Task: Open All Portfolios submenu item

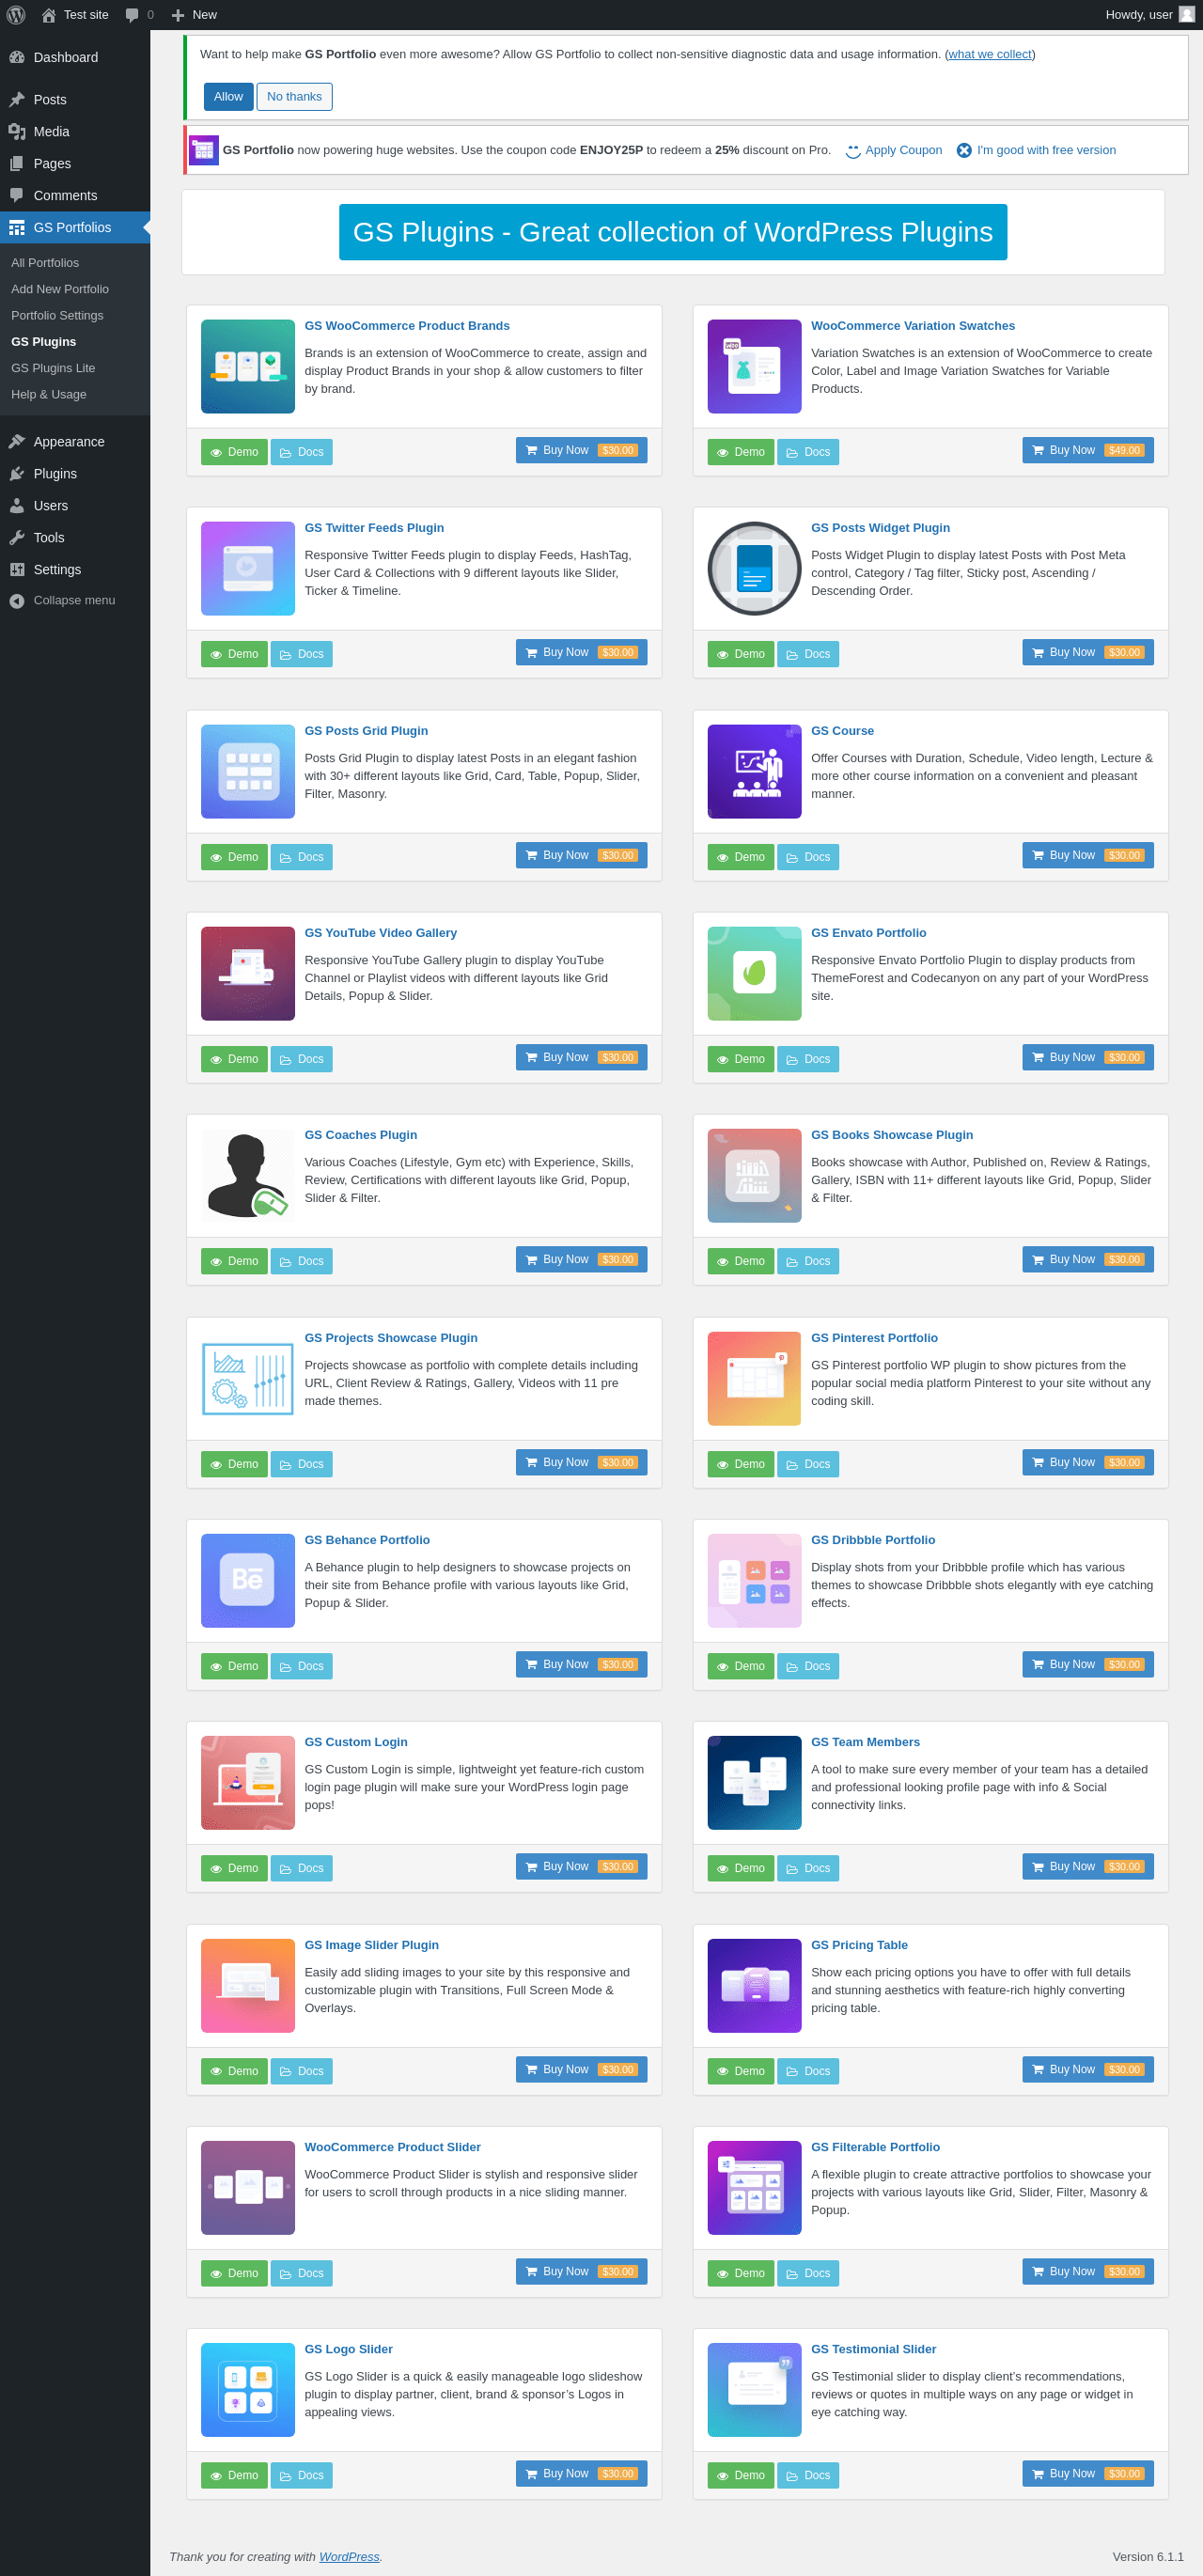Action: [45, 262]
